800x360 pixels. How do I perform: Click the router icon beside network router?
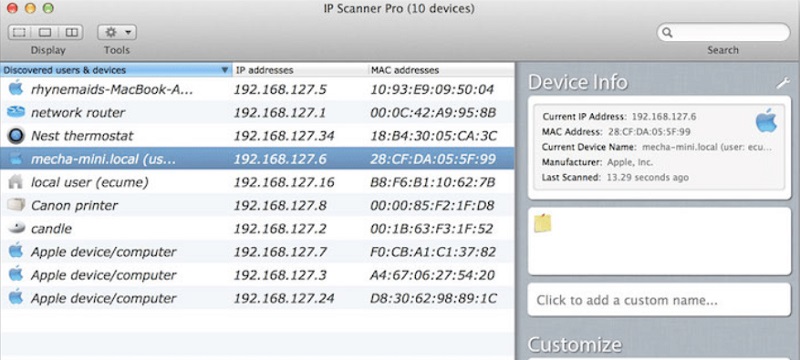click(16, 112)
